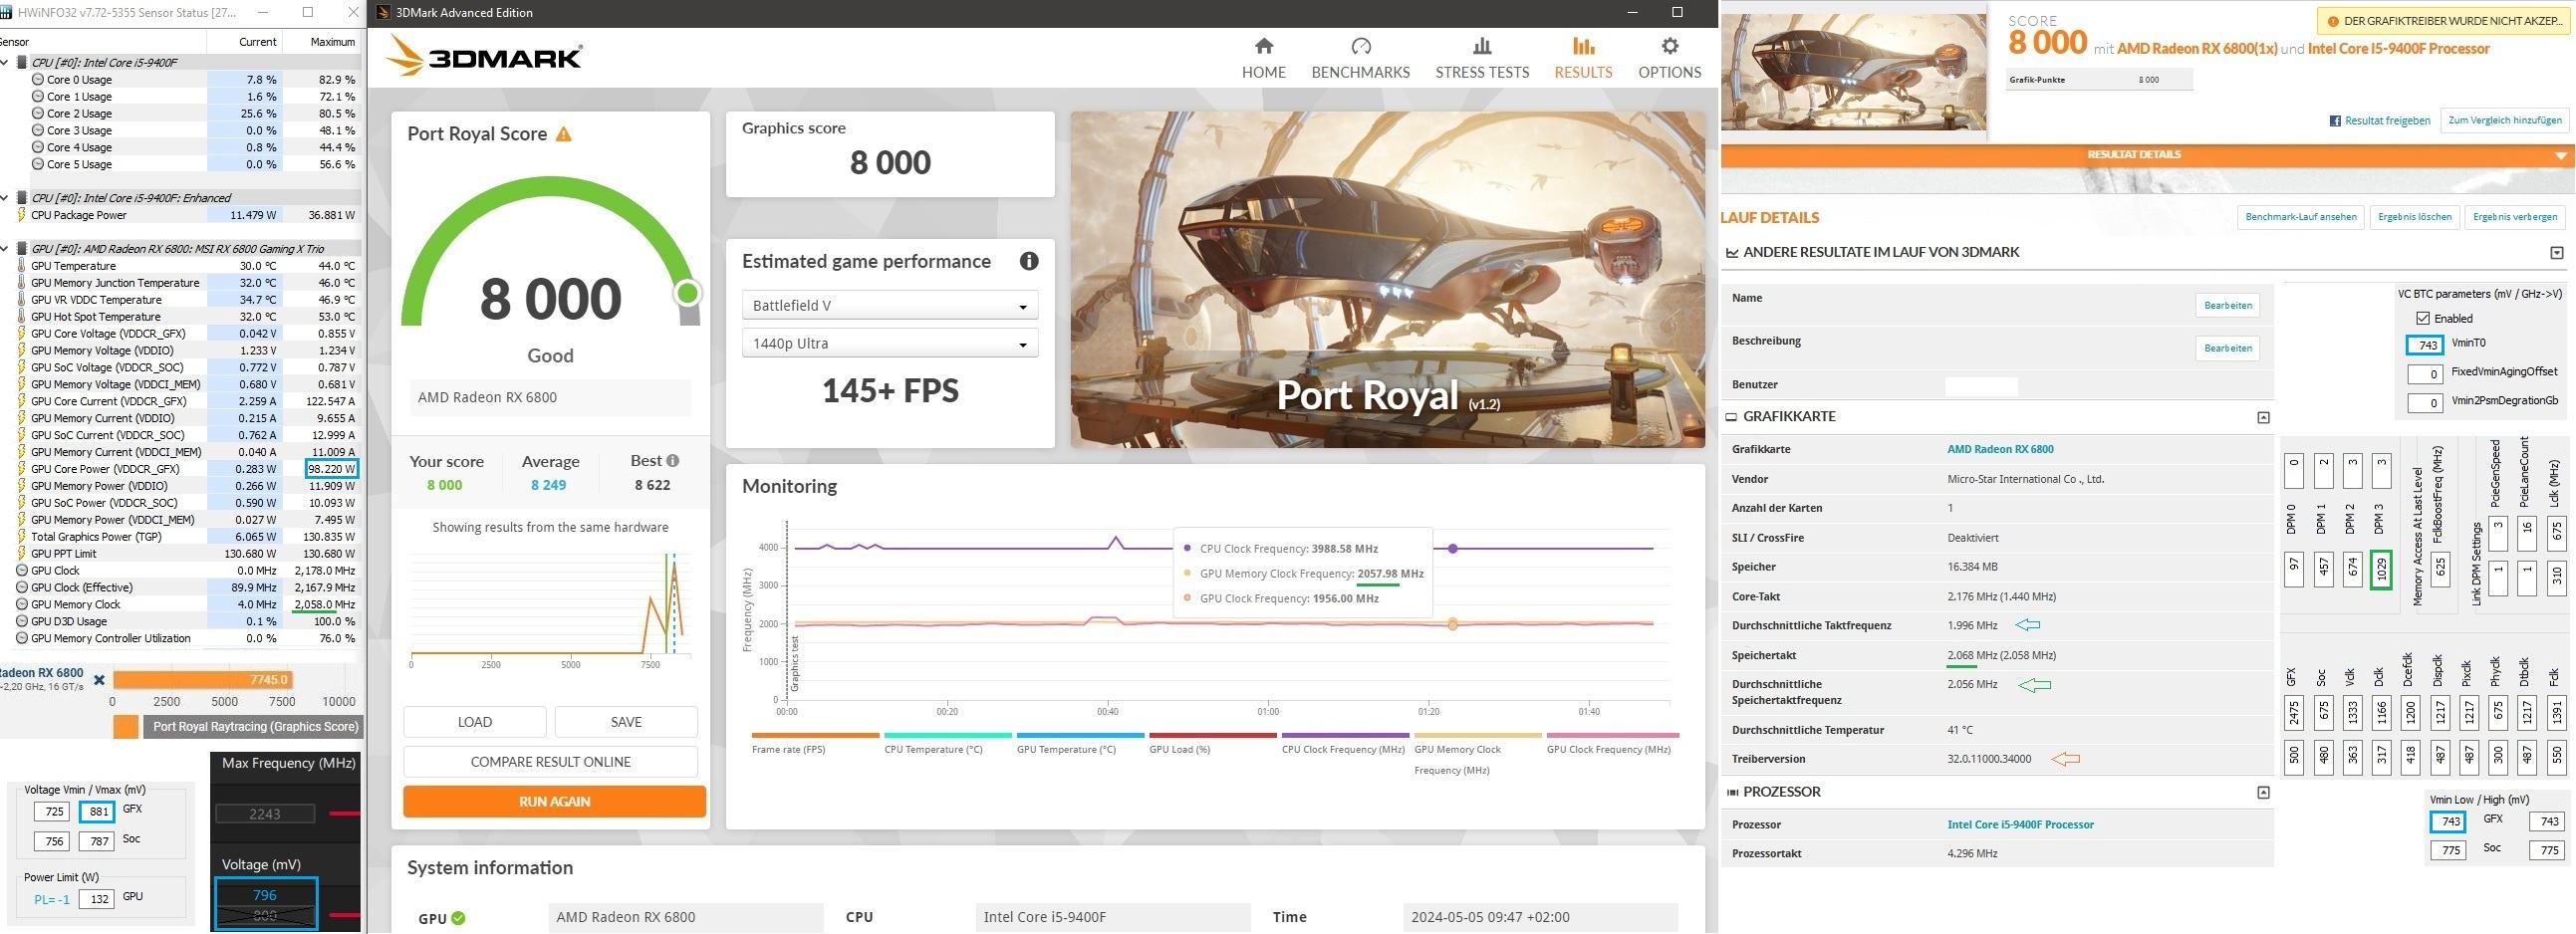Click the CPU Package Power lightning icon
This screenshot has width=2576, height=934.
point(22,215)
